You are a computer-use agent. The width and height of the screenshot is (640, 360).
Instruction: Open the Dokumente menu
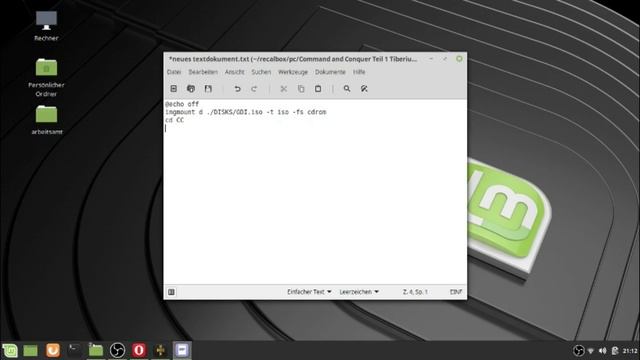tap(330, 72)
